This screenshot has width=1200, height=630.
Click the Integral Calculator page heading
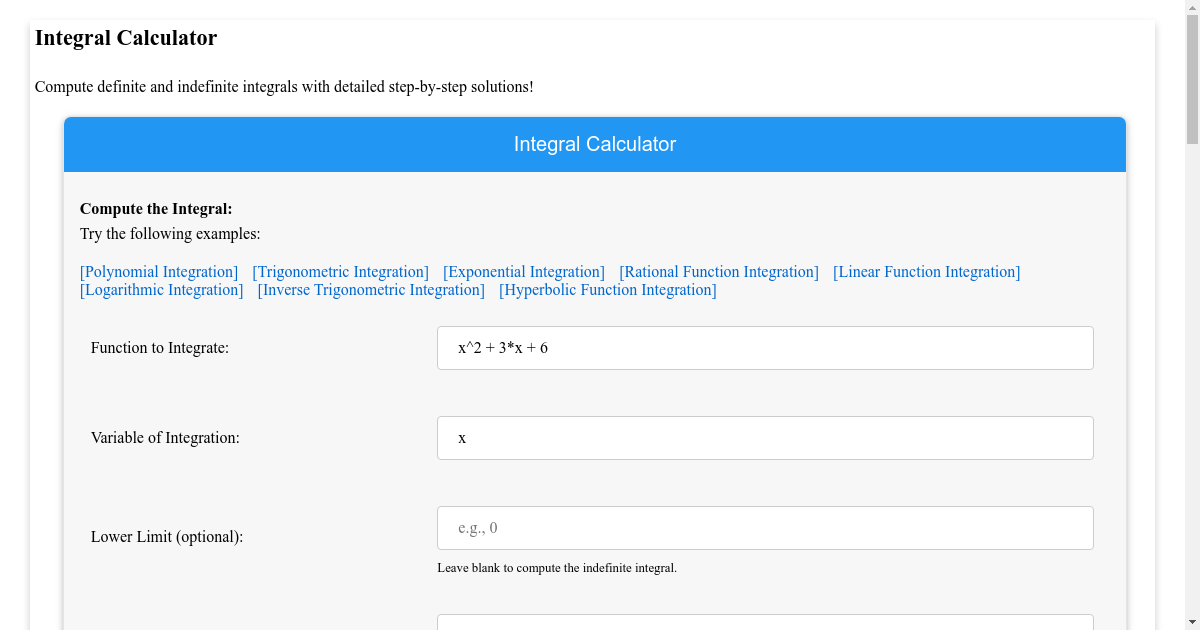pos(125,38)
